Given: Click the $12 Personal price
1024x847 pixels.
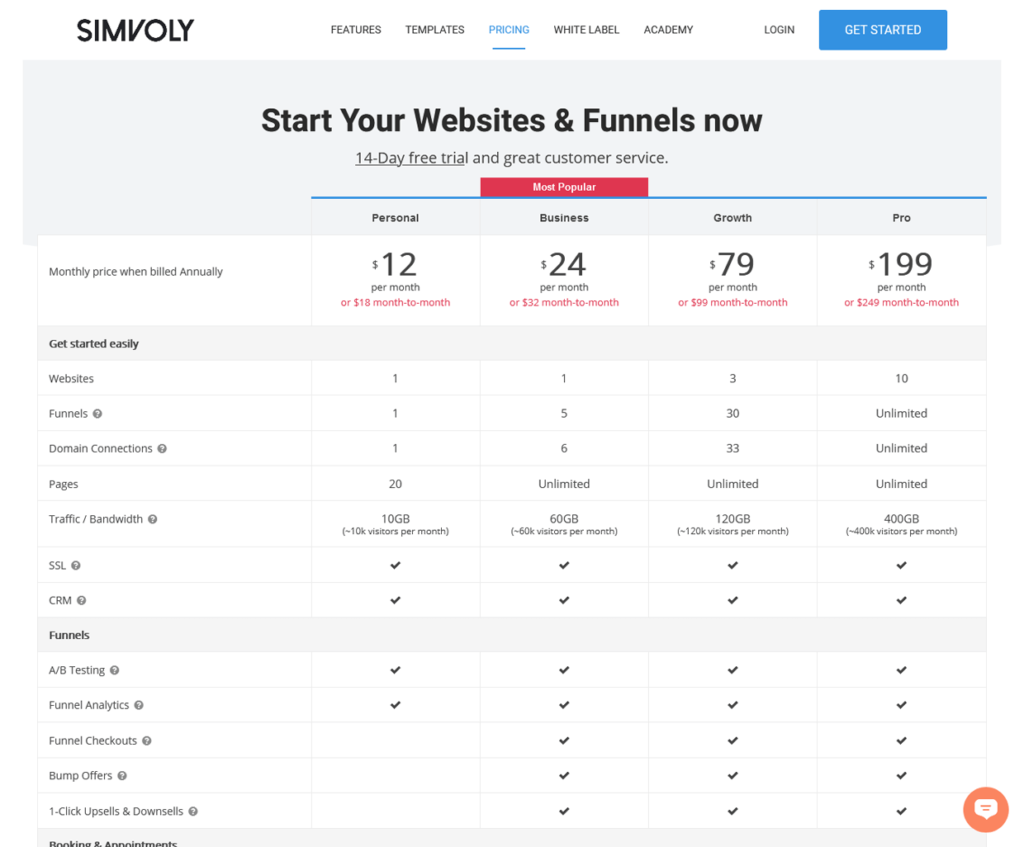Looking at the screenshot, I should coord(395,264).
